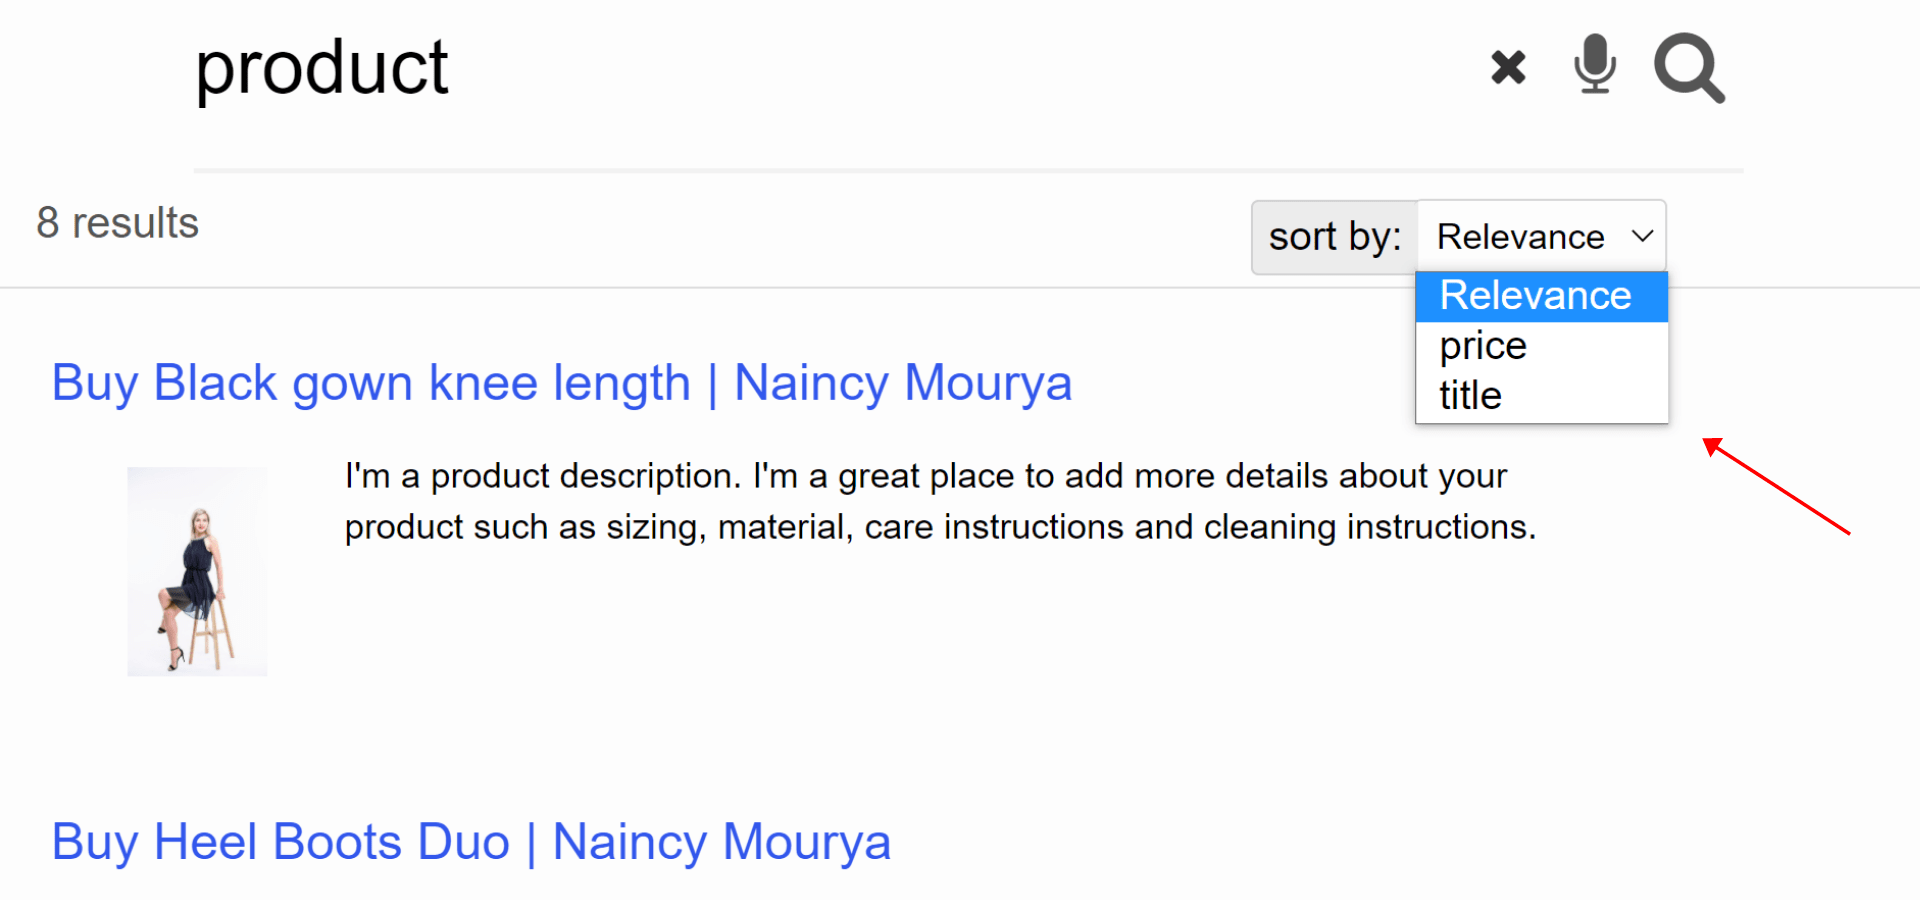Open the Relevance sort combo box
The height and width of the screenshot is (900, 1920).
click(1541, 237)
